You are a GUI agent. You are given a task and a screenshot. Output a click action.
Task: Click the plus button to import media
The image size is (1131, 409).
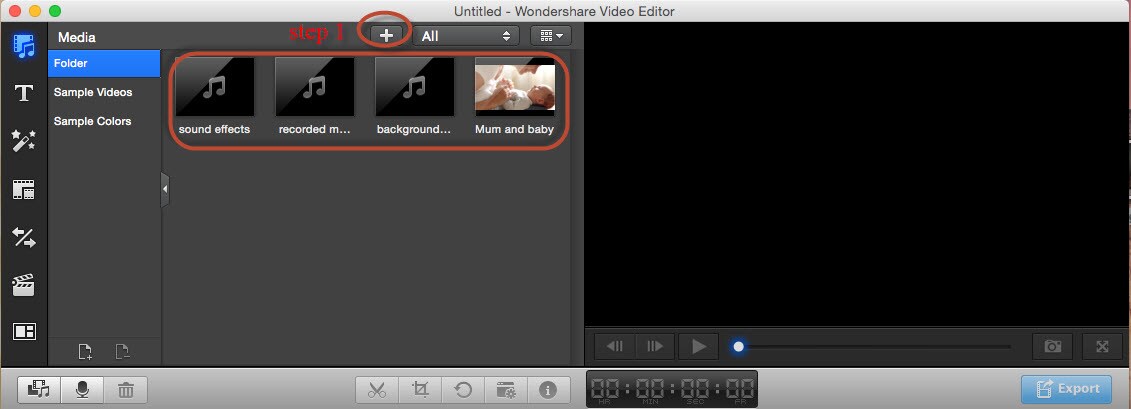pyautogui.click(x=387, y=35)
